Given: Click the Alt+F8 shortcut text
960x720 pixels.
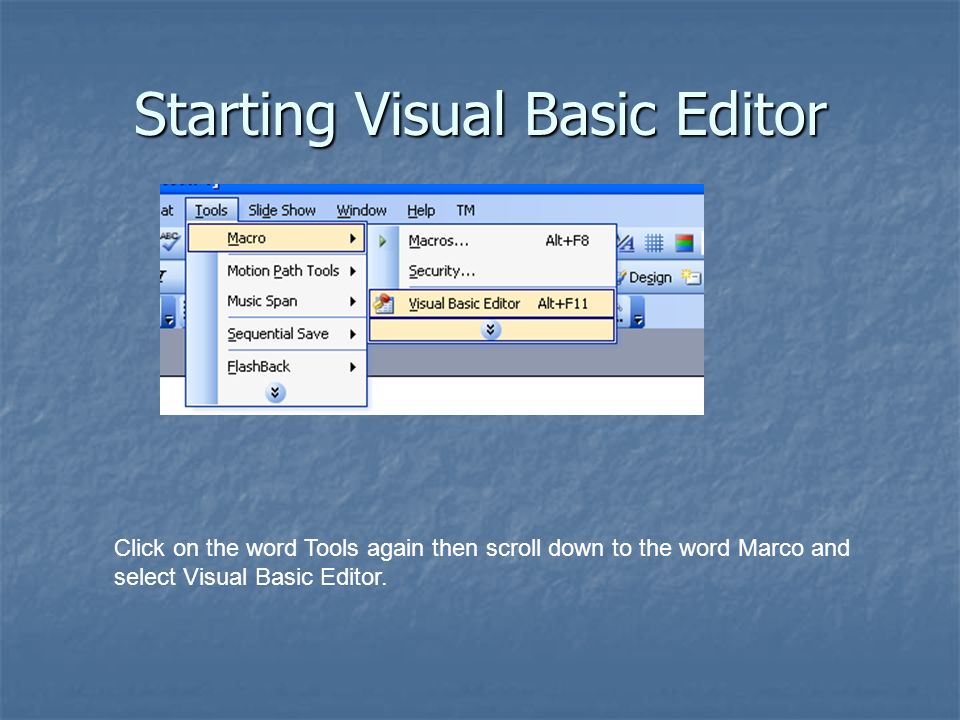Looking at the screenshot, I should pyautogui.click(x=567, y=241).
